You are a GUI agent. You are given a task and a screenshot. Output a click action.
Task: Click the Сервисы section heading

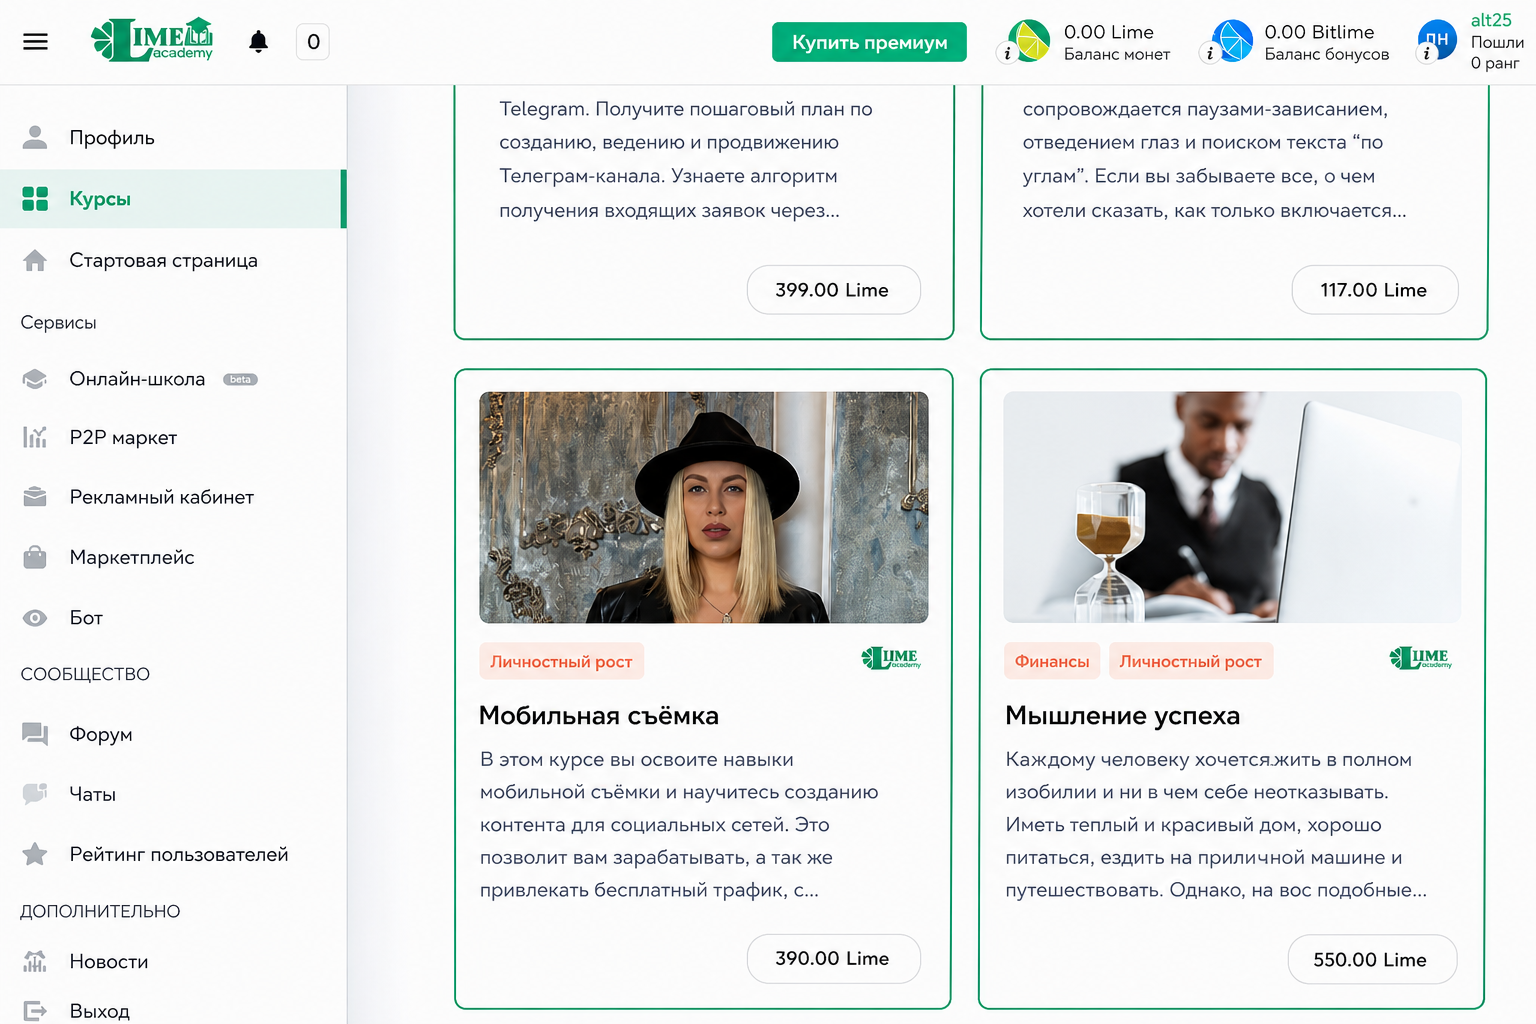point(59,323)
